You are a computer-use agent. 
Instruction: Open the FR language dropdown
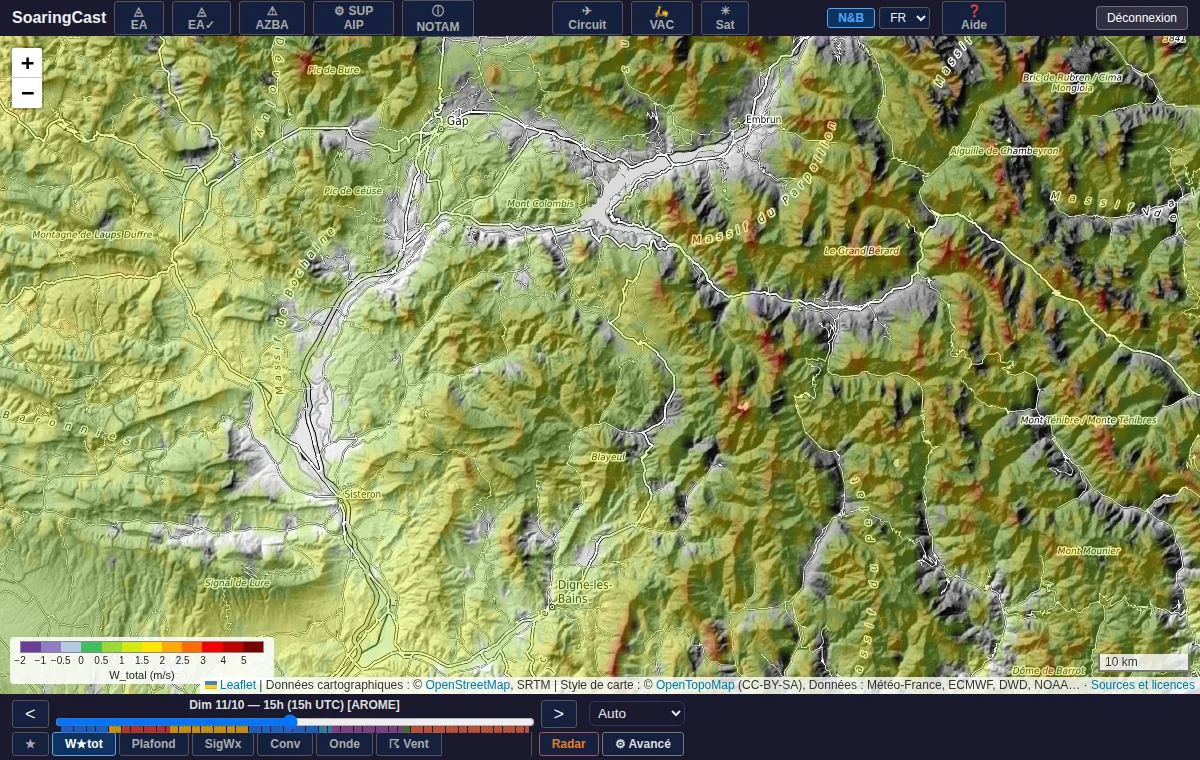pyautogui.click(x=904, y=18)
